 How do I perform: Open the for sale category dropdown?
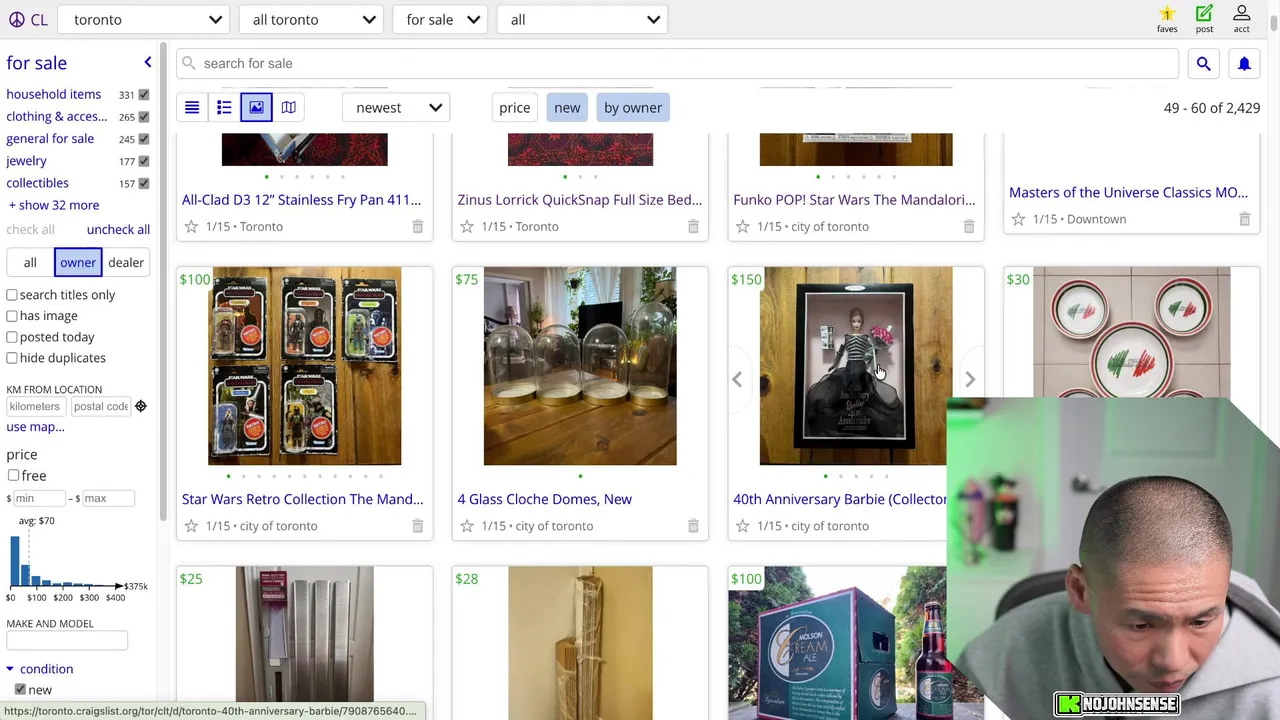click(x=440, y=19)
